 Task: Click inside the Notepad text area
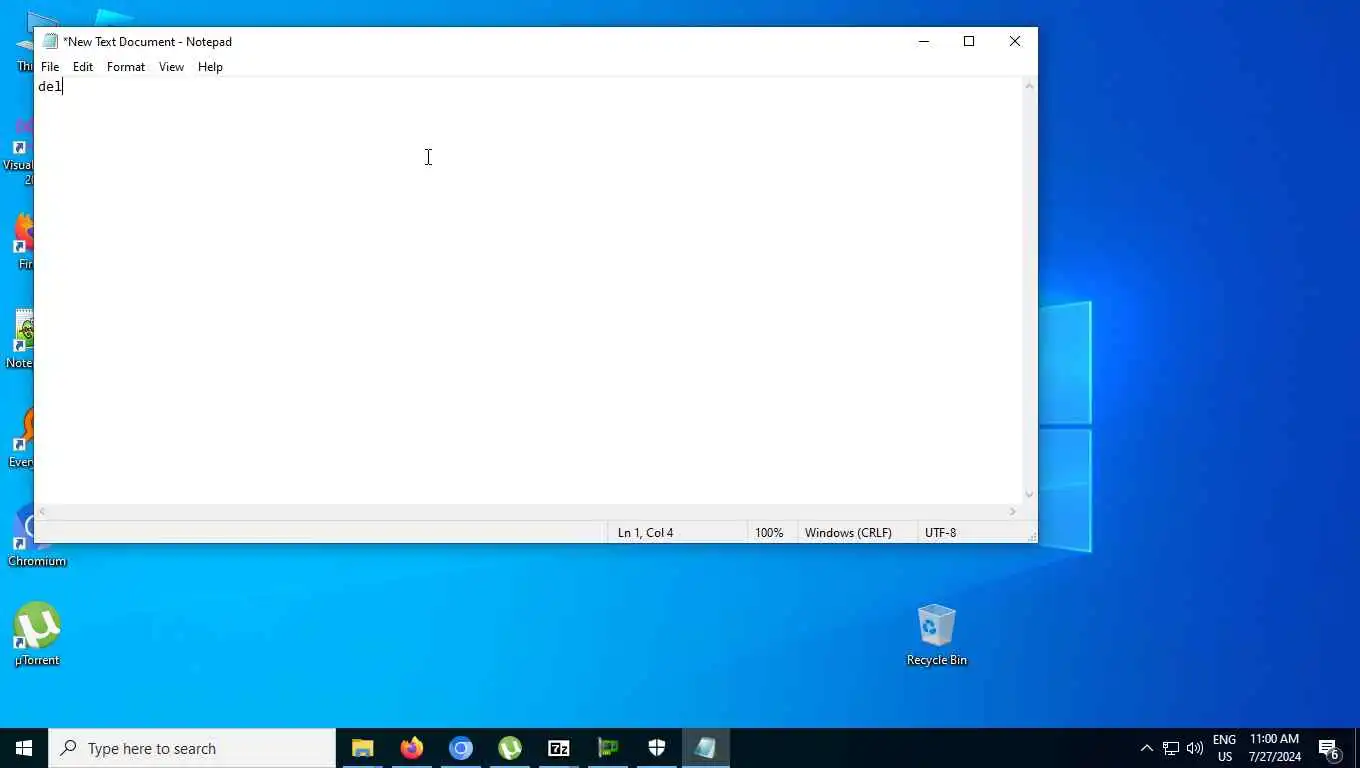click(528, 290)
